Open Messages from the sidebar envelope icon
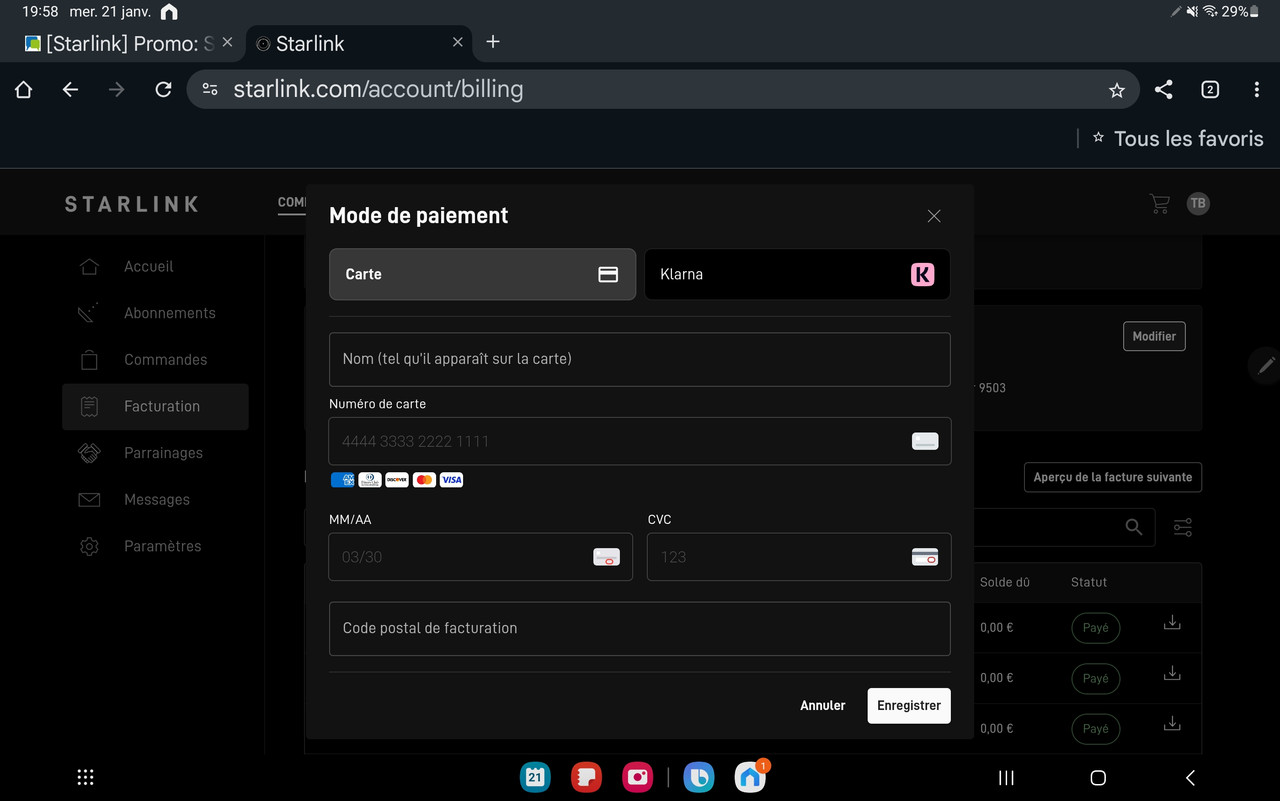The width and height of the screenshot is (1280, 801). (88, 499)
